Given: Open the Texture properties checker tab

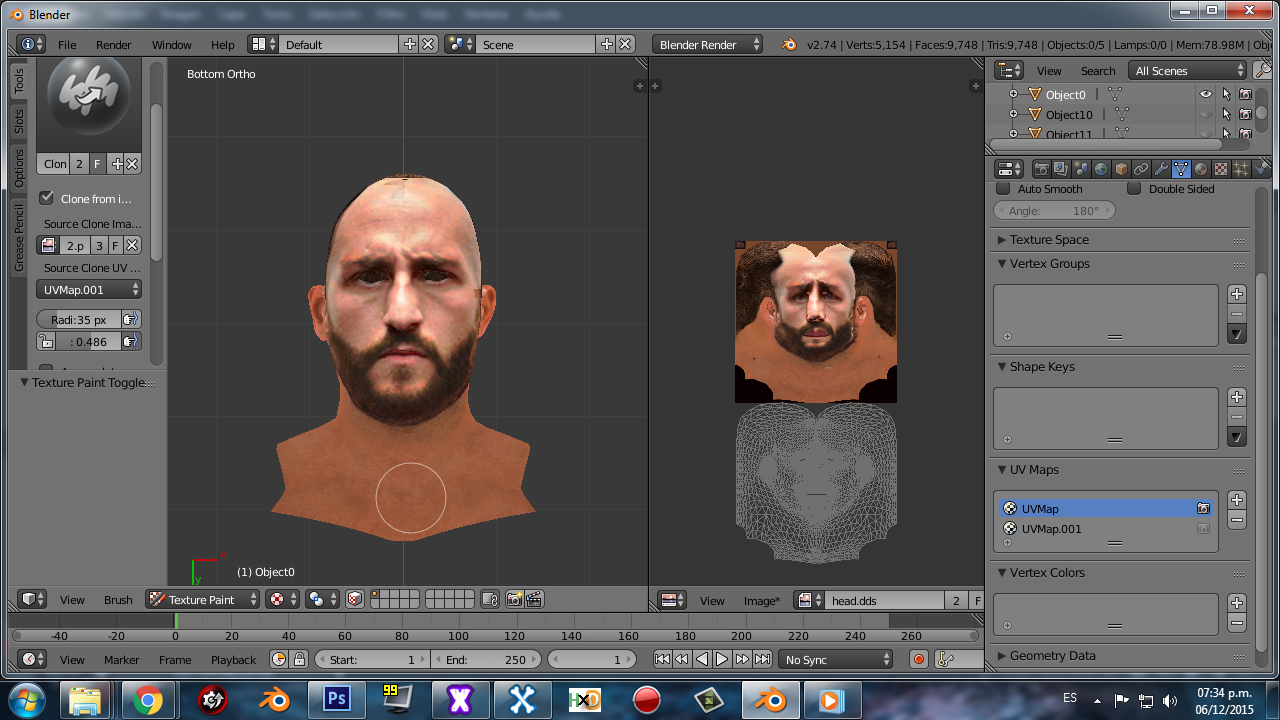Looking at the screenshot, I should 1221,169.
